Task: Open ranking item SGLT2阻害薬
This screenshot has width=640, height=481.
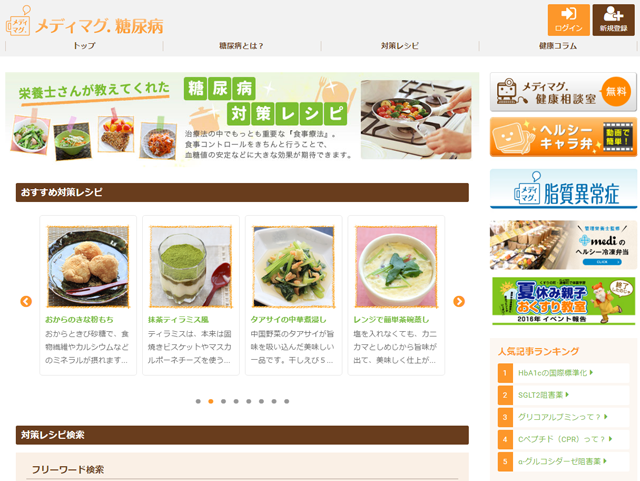Action: click(x=543, y=395)
